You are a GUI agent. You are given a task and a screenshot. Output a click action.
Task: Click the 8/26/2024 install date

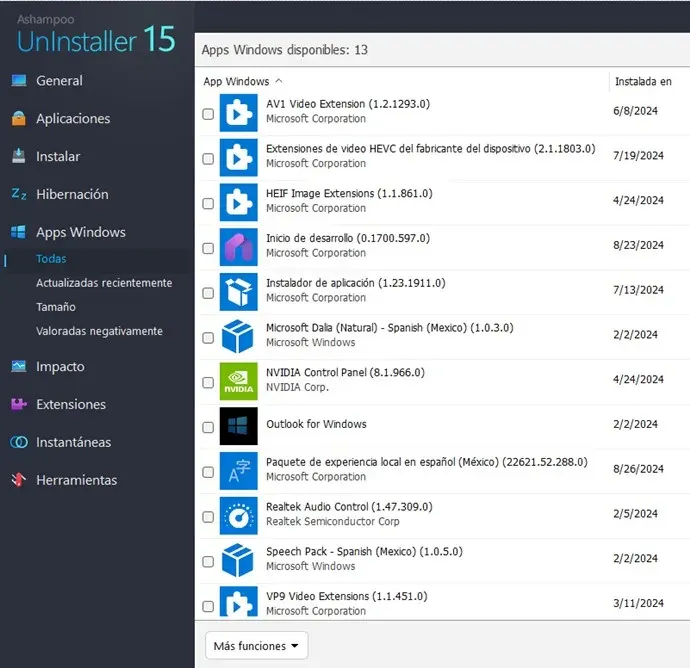pos(638,469)
